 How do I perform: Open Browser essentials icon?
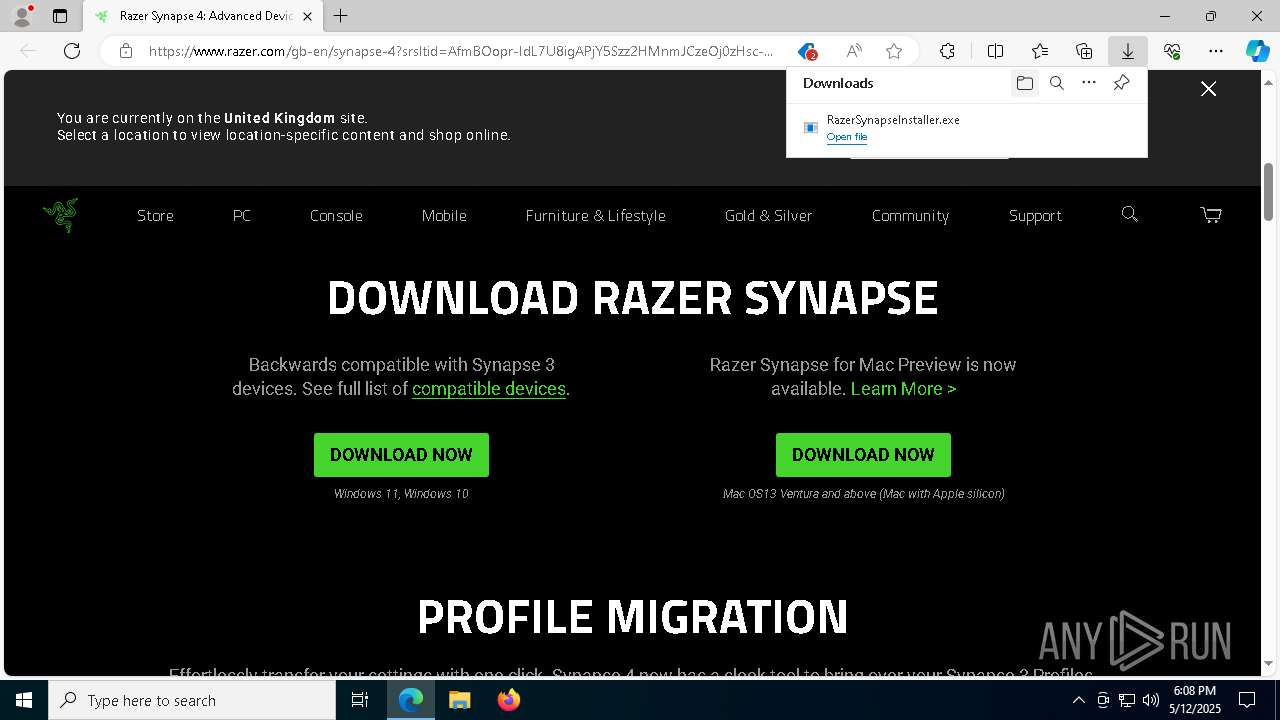pyautogui.click(x=1172, y=51)
